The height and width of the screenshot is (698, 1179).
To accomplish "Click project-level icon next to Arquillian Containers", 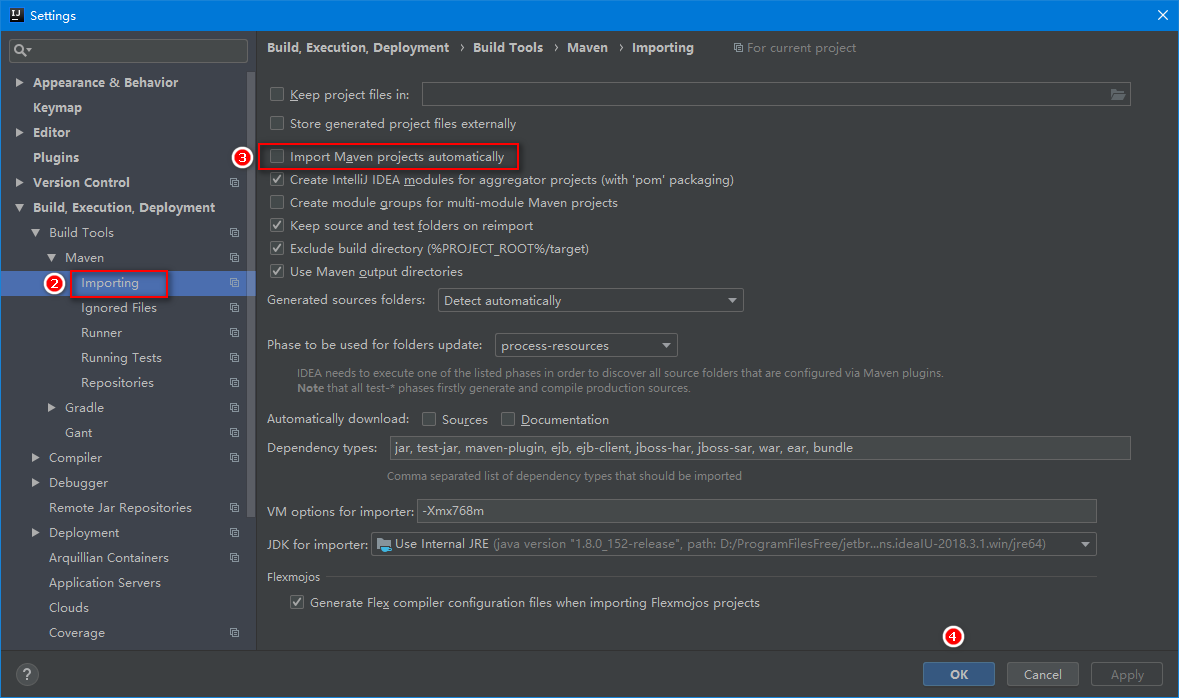I will click(x=235, y=557).
